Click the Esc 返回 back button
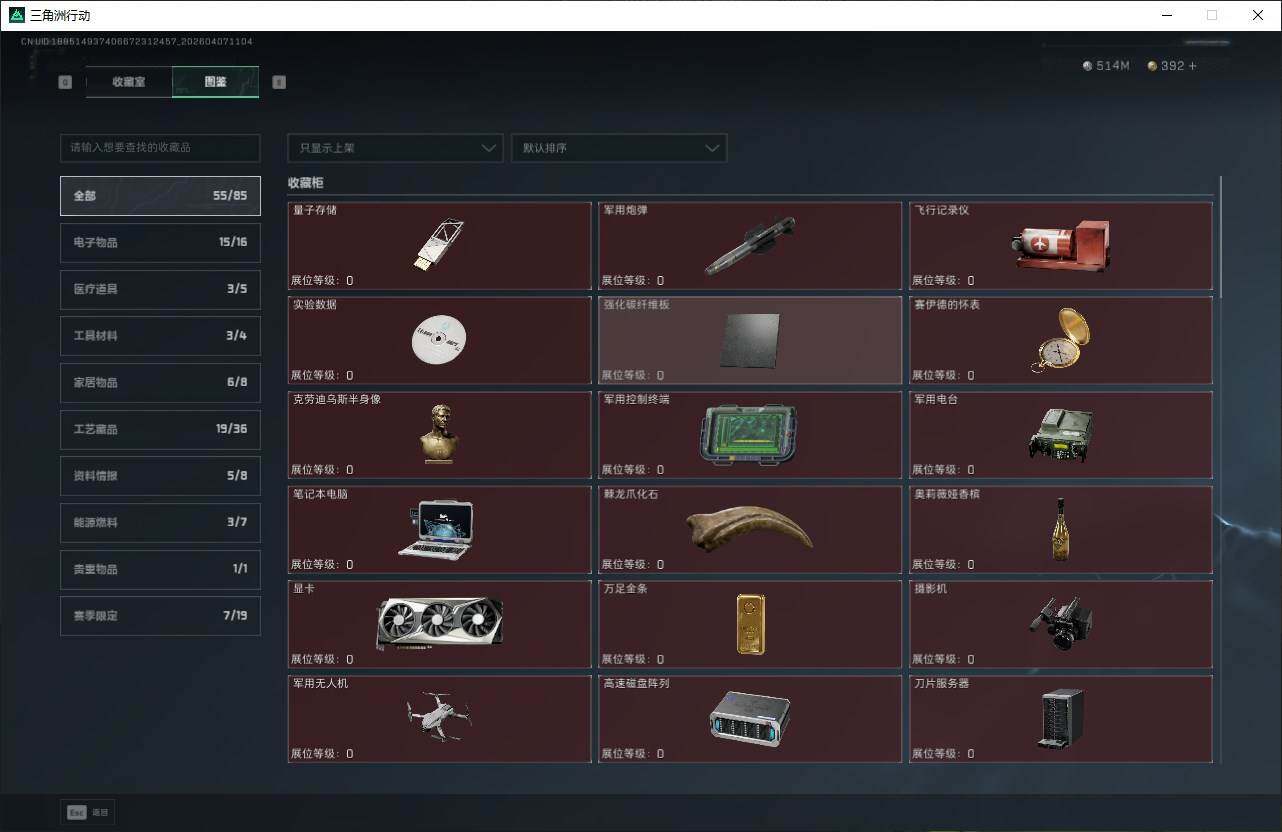Image resolution: width=1282 pixels, height=832 pixels. pyautogui.click(x=88, y=812)
